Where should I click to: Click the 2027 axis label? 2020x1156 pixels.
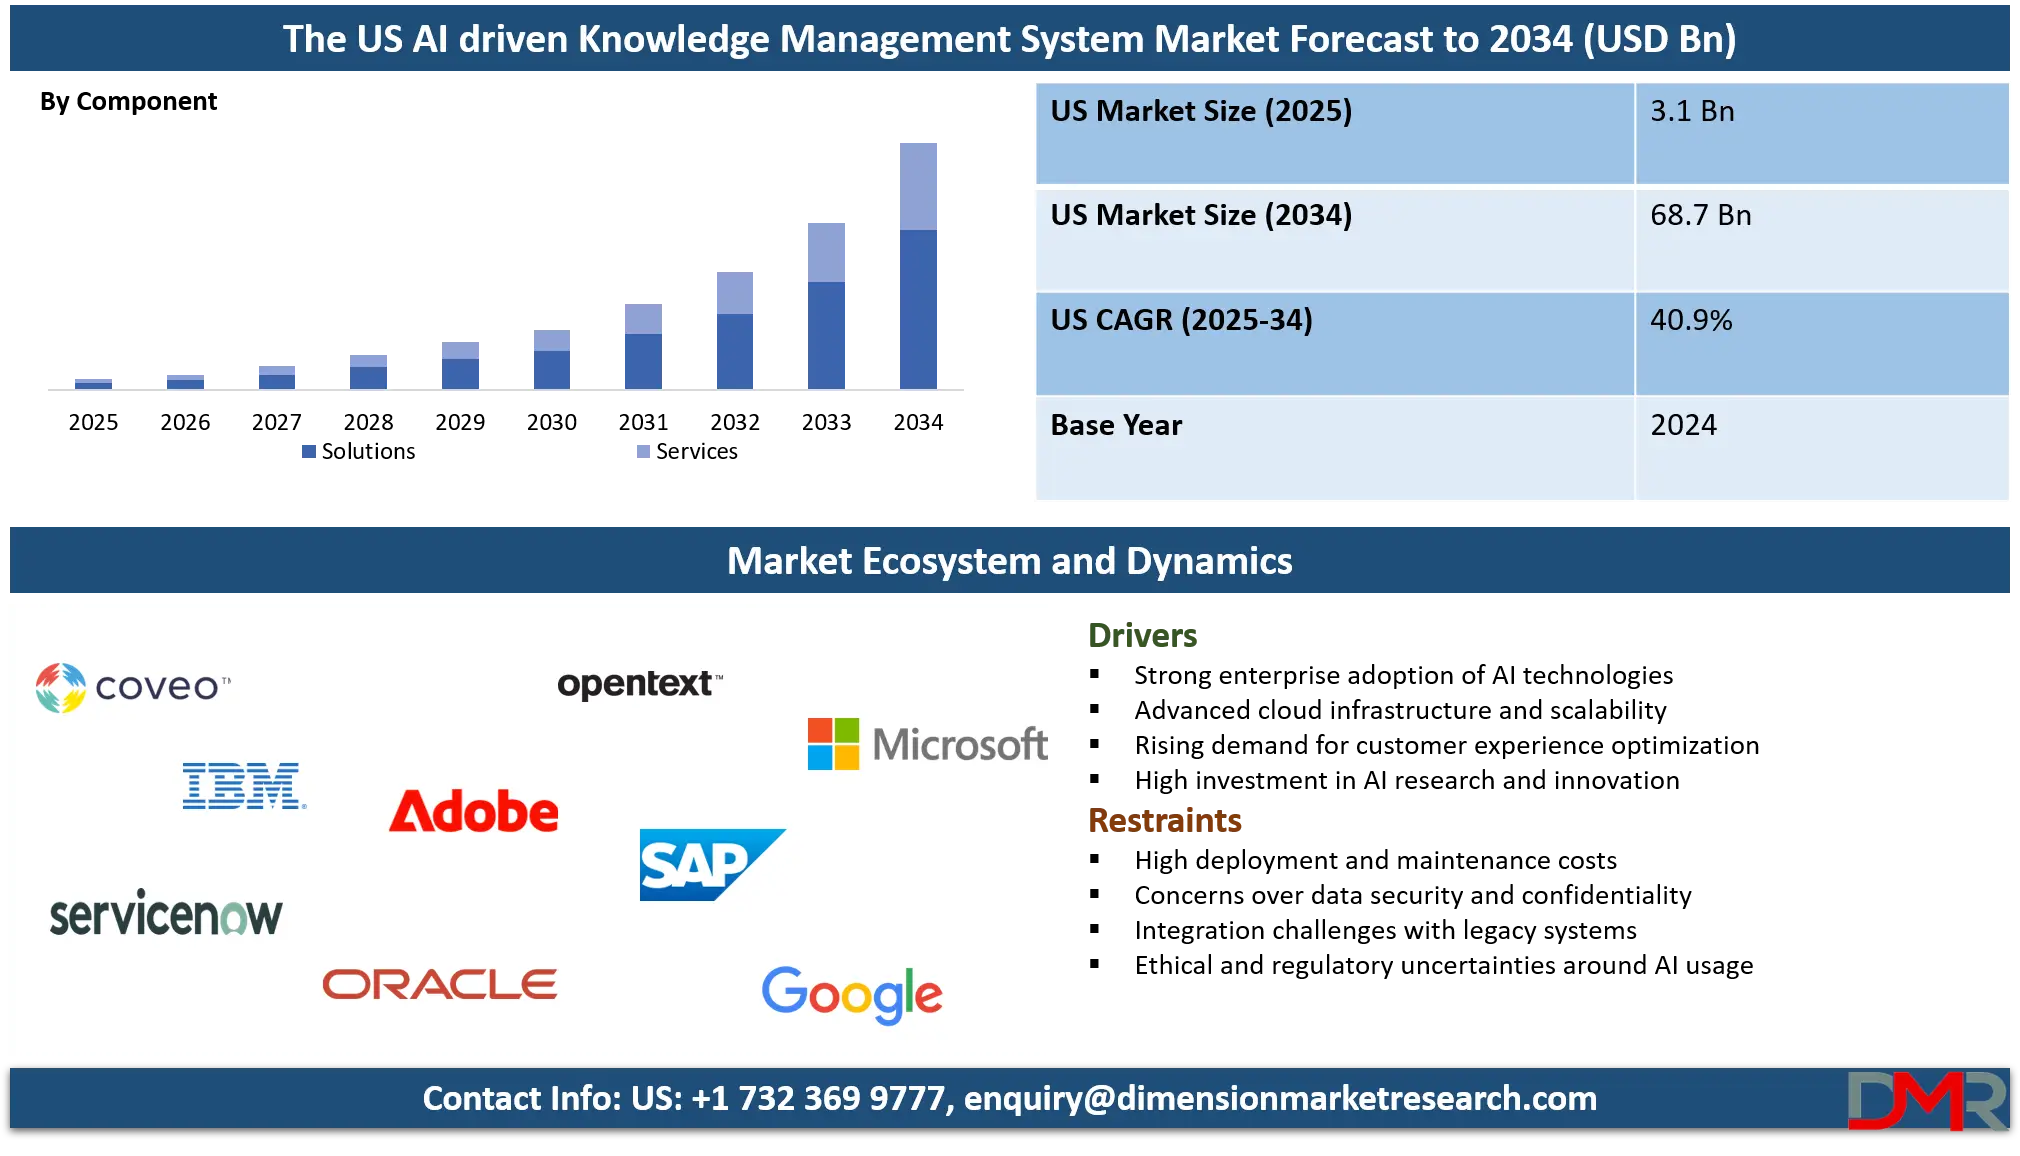pyautogui.click(x=277, y=422)
